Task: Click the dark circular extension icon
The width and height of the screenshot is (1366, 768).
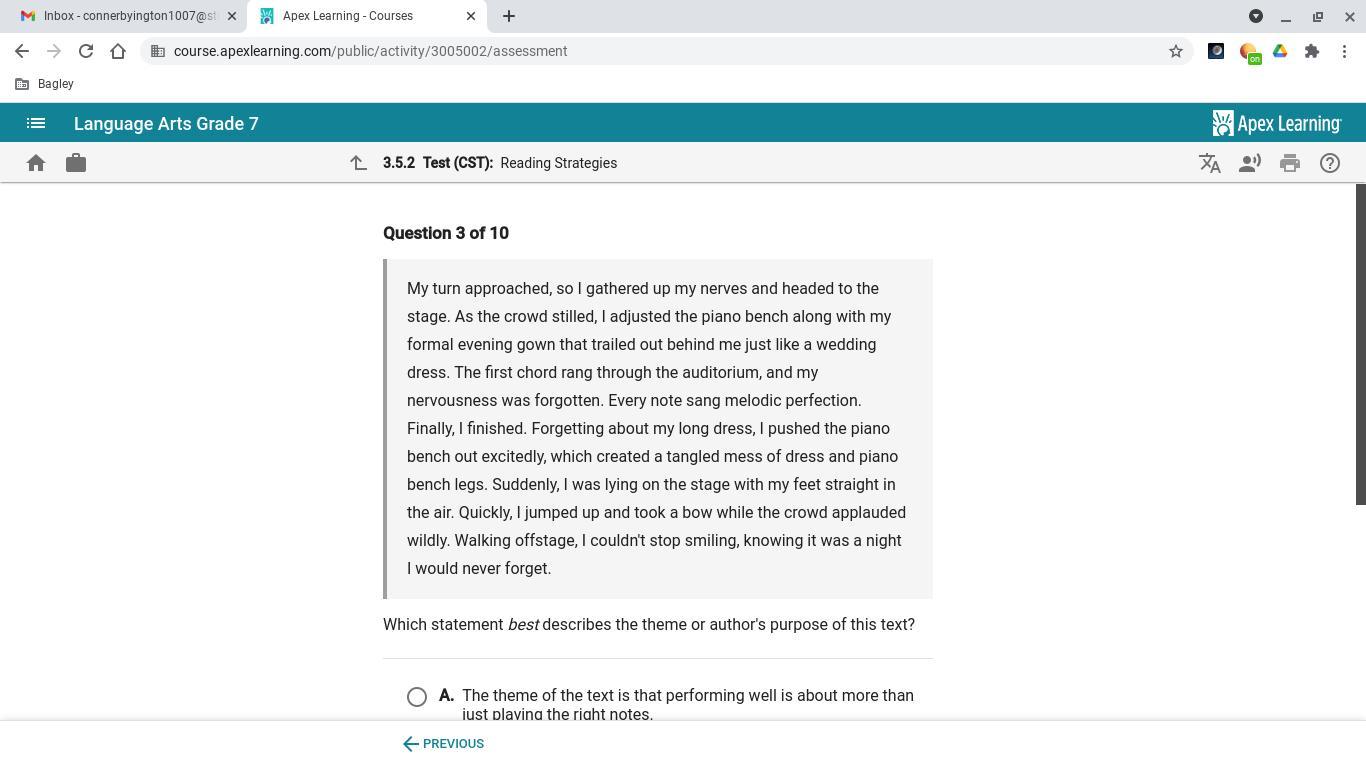Action: tap(1216, 51)
